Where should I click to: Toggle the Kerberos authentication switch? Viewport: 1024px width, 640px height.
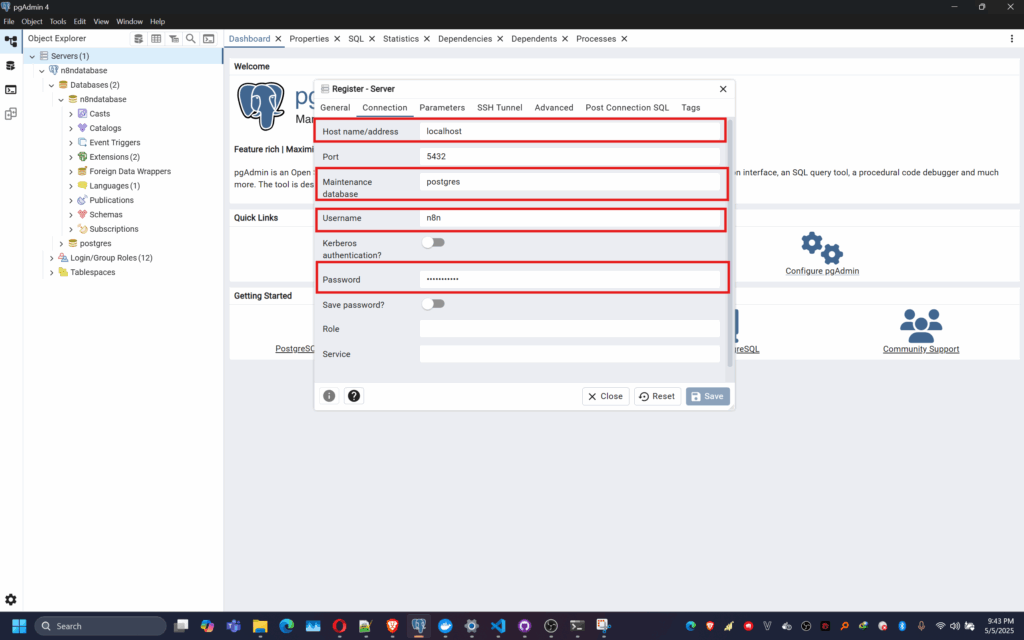click(x=433, y=242)
